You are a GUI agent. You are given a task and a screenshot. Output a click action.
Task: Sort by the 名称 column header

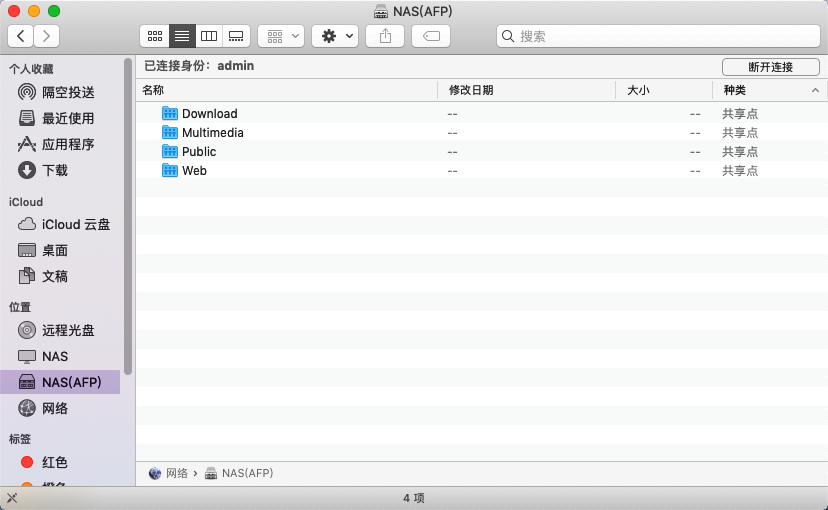pos(287,90)
